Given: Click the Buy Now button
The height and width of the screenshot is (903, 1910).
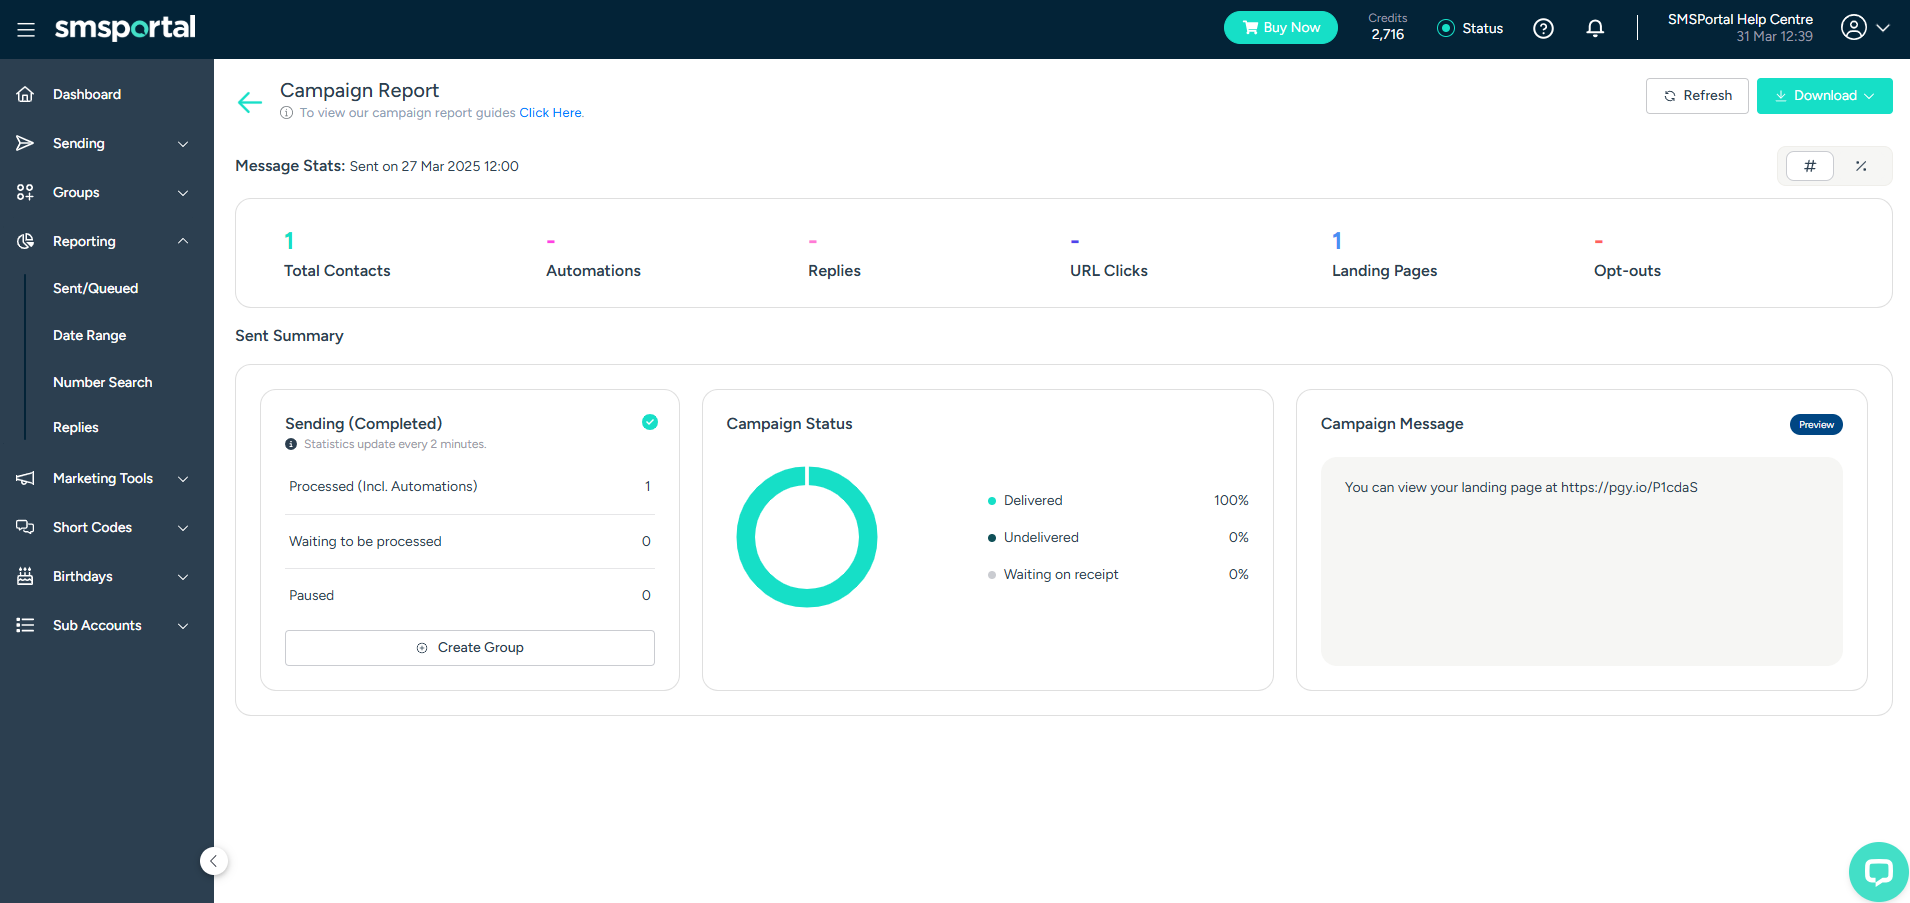Looking at the screenshot, I should 1281,28.
